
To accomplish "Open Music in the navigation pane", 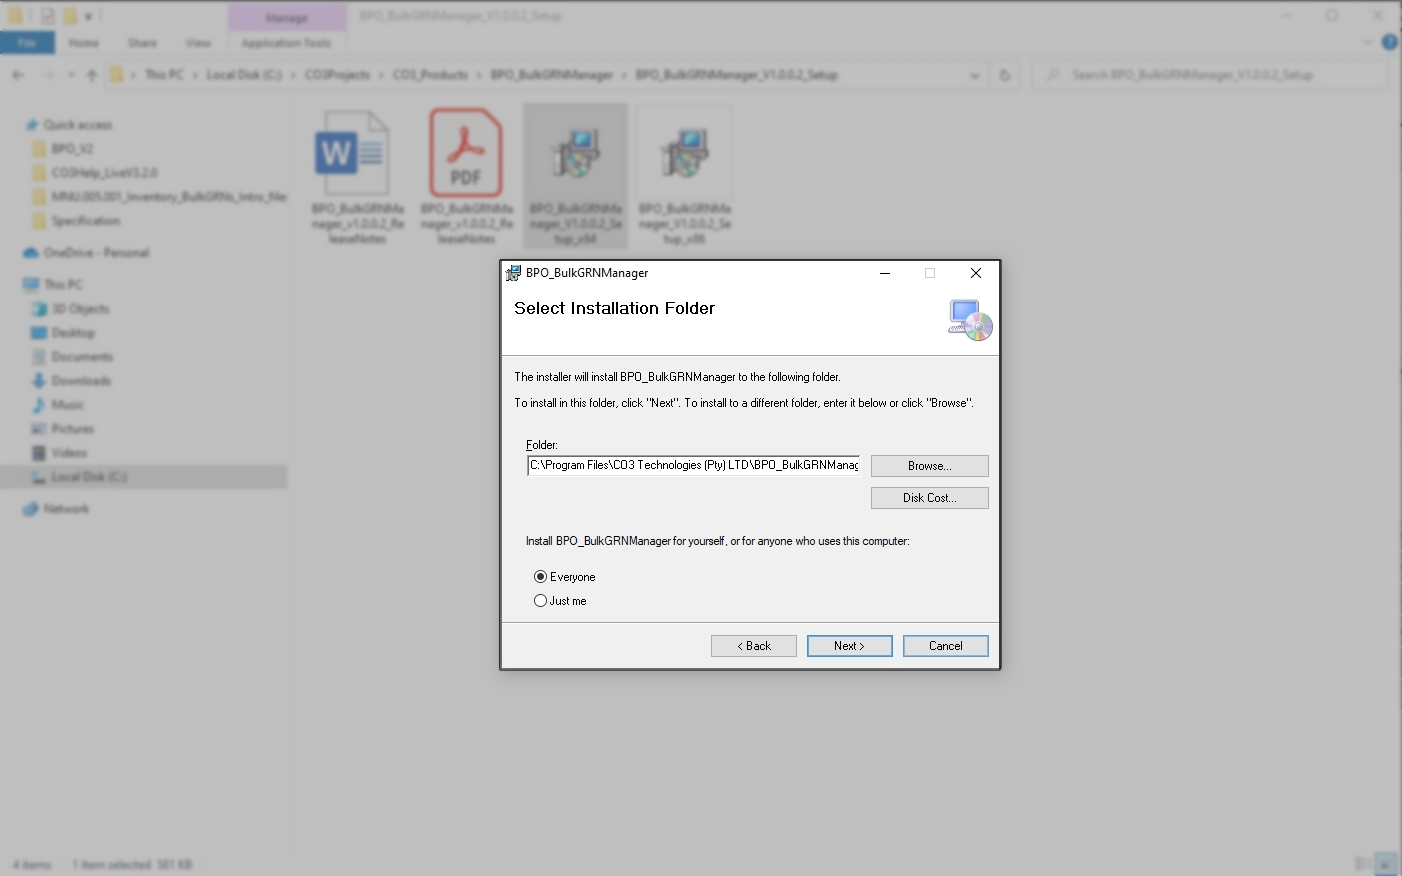I will click(67, 405).
